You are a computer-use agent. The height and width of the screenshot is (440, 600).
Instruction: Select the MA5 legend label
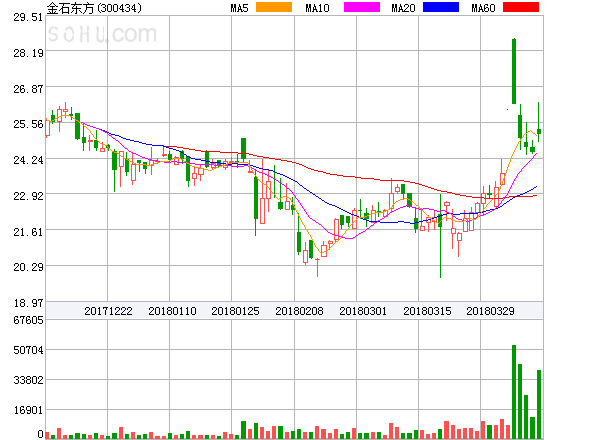(x=239, y=8)
